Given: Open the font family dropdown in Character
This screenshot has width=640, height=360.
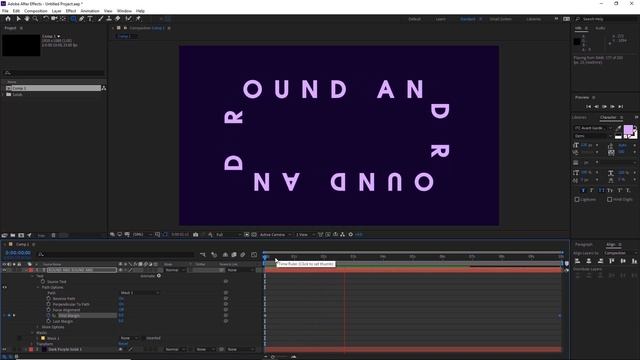Looking at the screenshot, I should click(x=593, y=128).
